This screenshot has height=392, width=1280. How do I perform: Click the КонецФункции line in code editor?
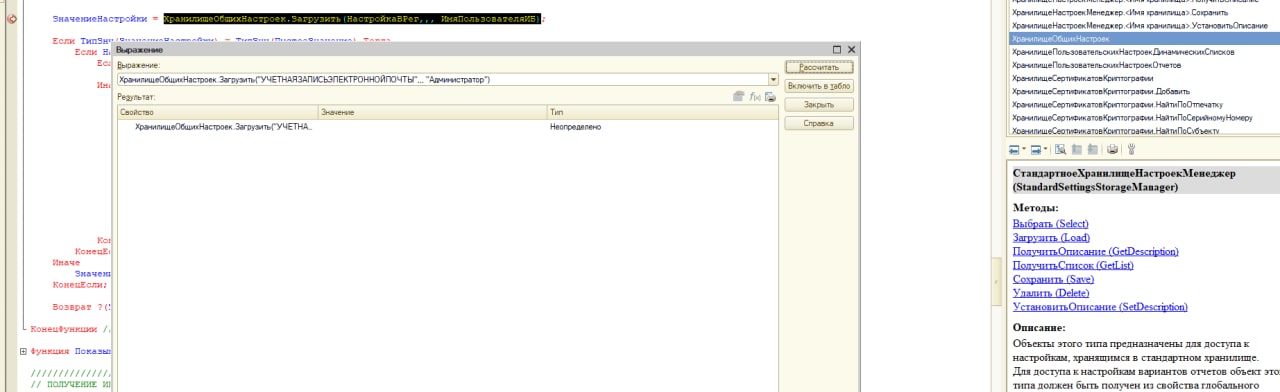point(65,329)
